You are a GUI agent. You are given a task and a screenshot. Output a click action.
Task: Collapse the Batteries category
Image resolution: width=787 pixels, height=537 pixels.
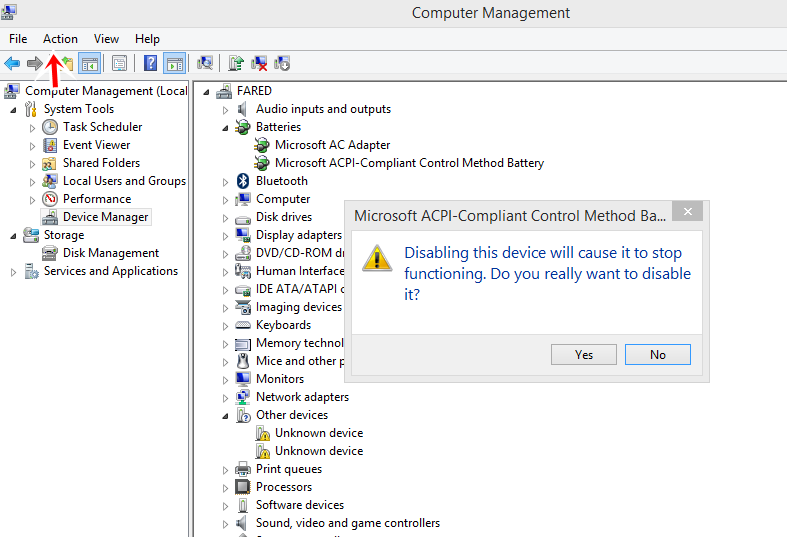click(225, 128)
